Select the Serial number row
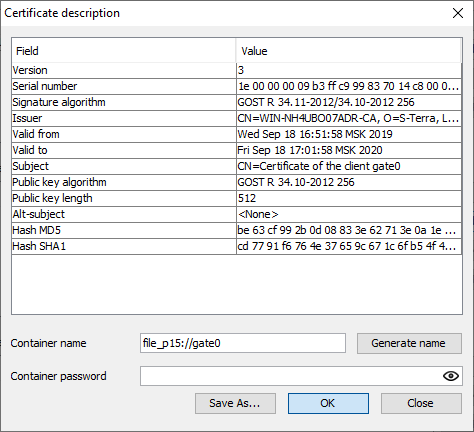The width and height of the screenshot is (474, 432). (x=237, y=86)
